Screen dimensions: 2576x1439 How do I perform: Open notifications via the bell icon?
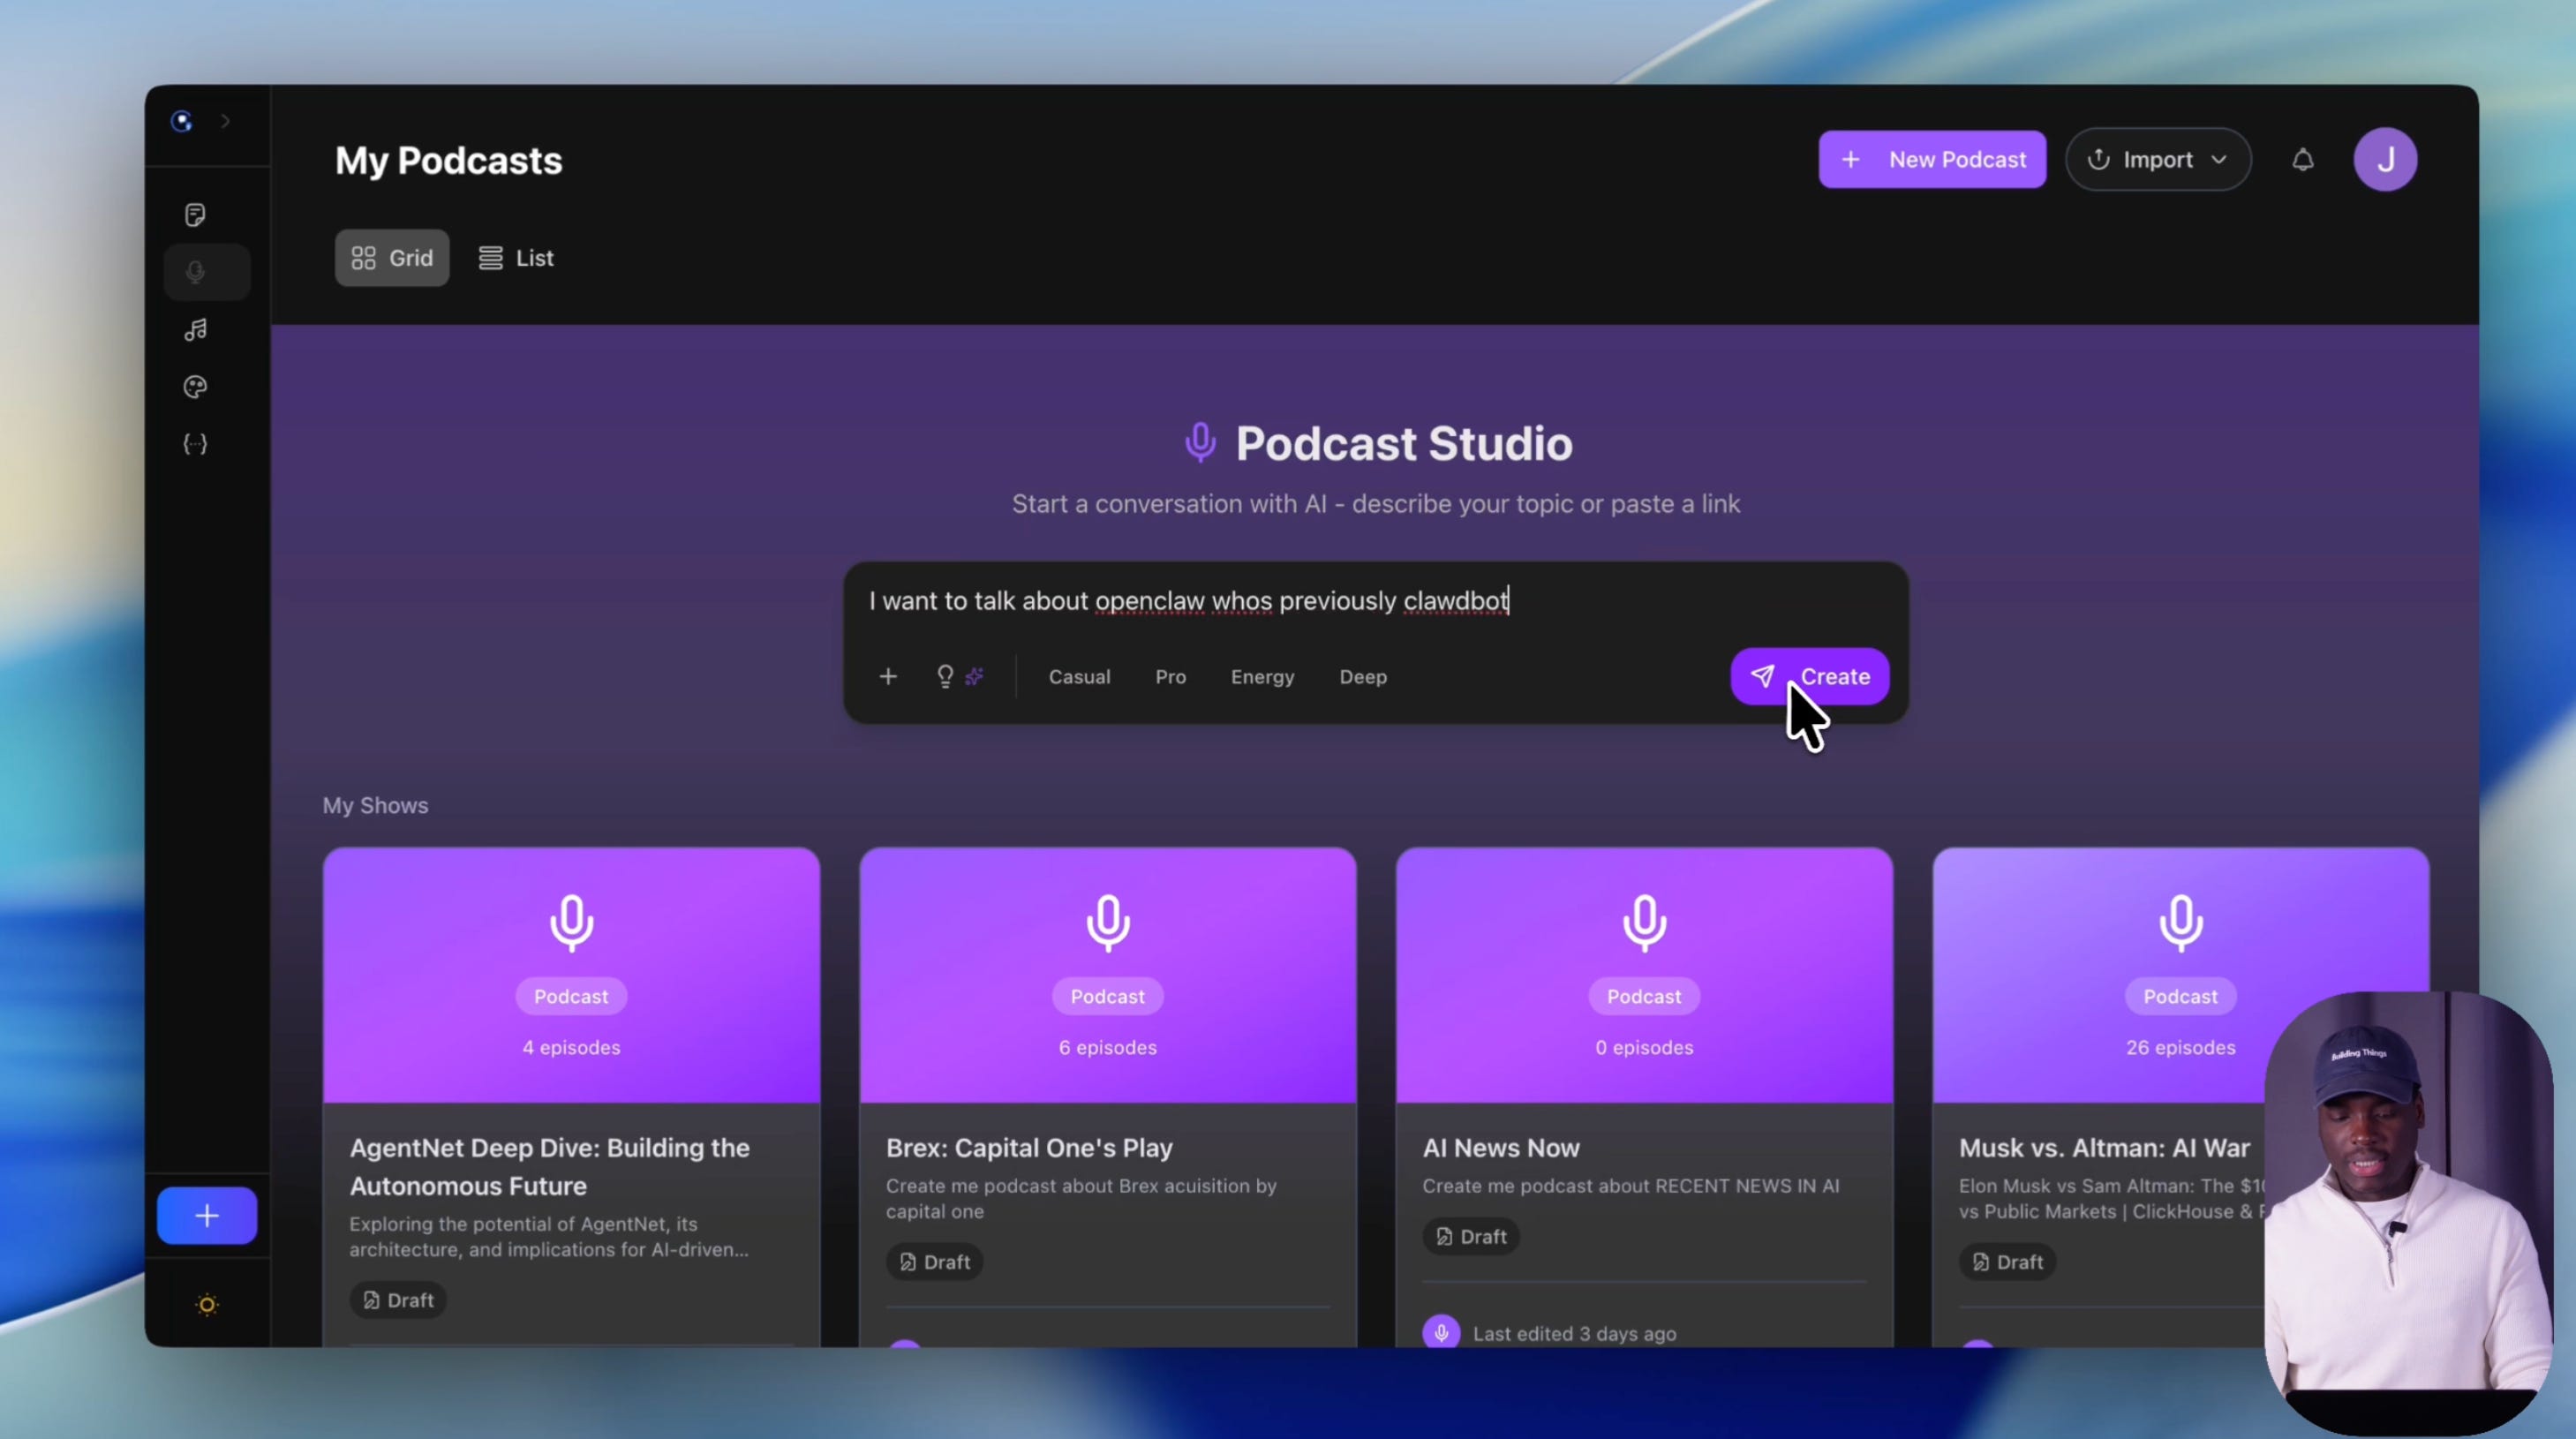tap(2303, 160)
